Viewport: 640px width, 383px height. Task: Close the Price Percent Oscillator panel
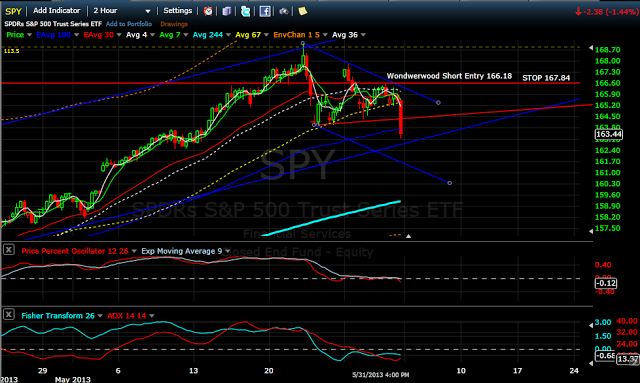point(9,250)
